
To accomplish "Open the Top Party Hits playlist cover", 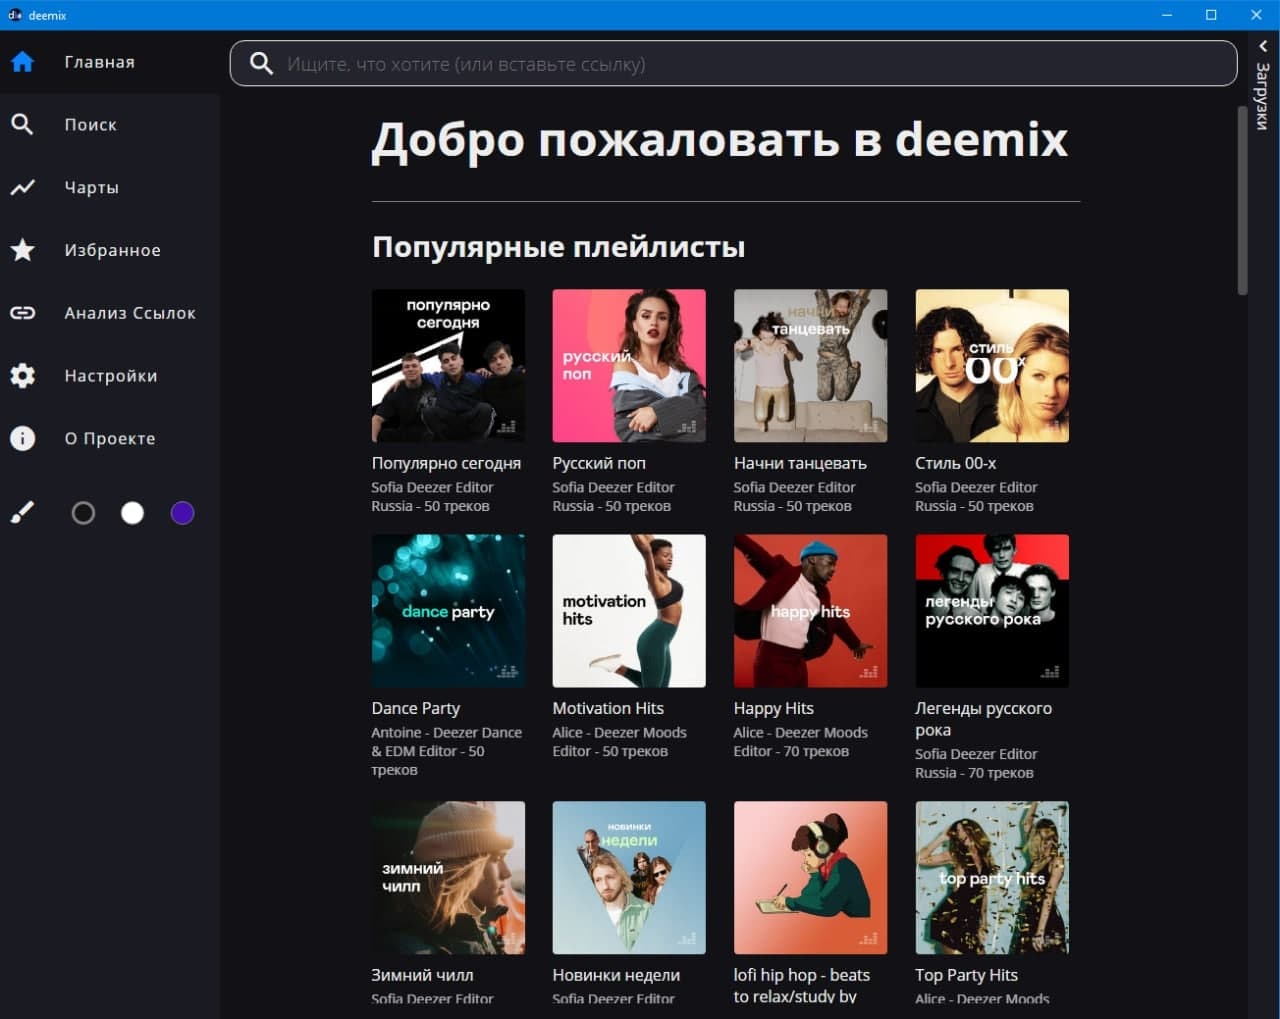I will point(992,878).
